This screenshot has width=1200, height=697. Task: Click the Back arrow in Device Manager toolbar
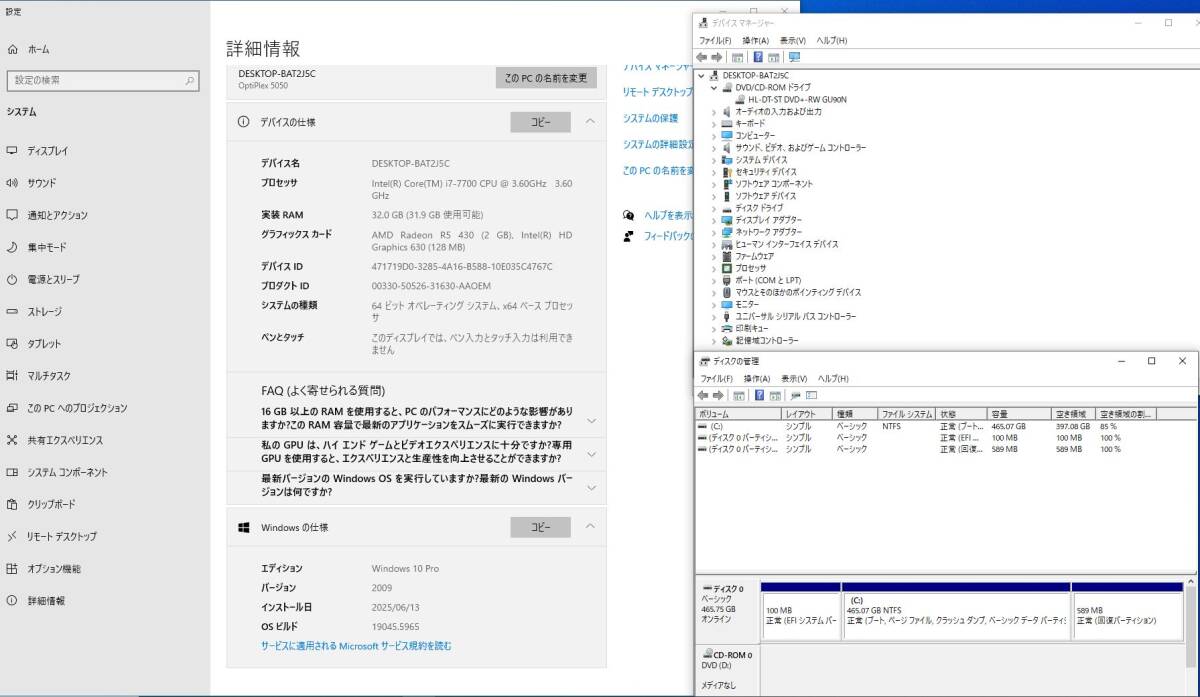pos(703,57)
